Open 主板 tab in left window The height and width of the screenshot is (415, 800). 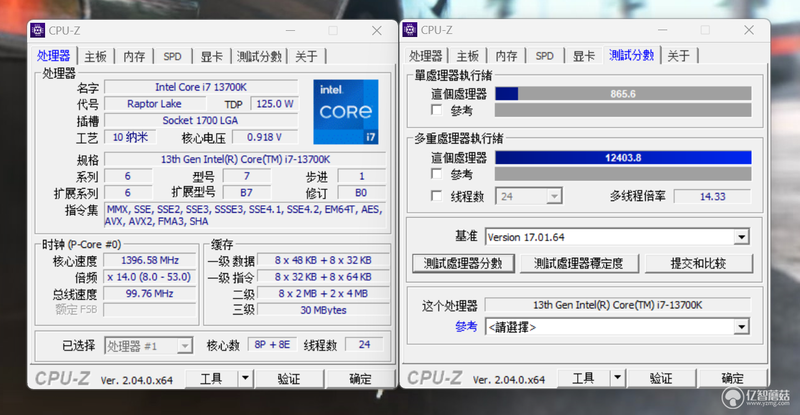click(x=95, y=56)
